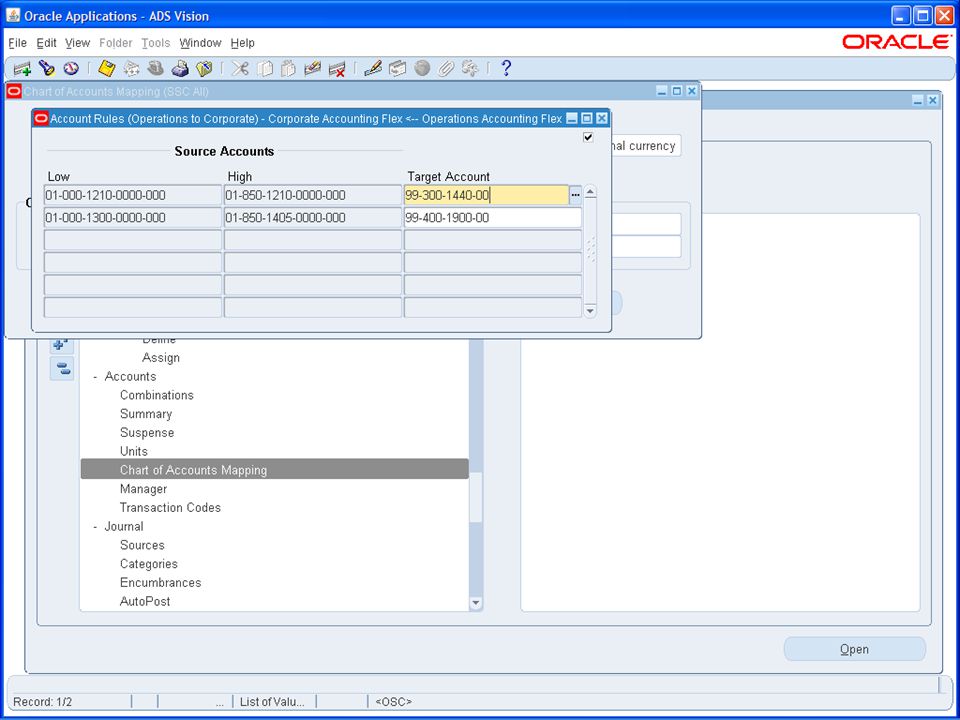The image size is (960, 720).
Task: Click Low field 01-000-1300-0000-000
Action: [133, 218]
